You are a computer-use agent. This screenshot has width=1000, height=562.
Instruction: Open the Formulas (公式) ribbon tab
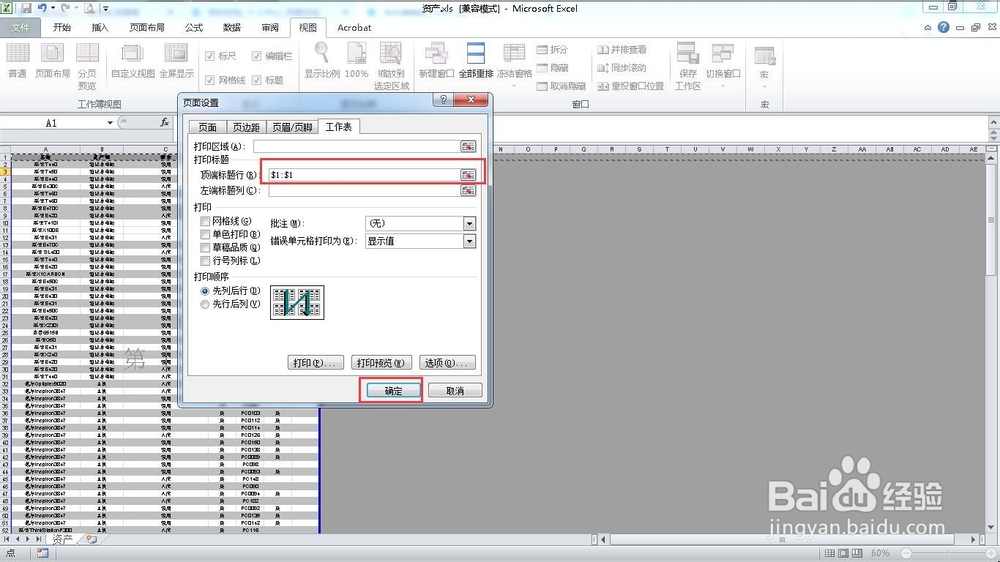194,27
